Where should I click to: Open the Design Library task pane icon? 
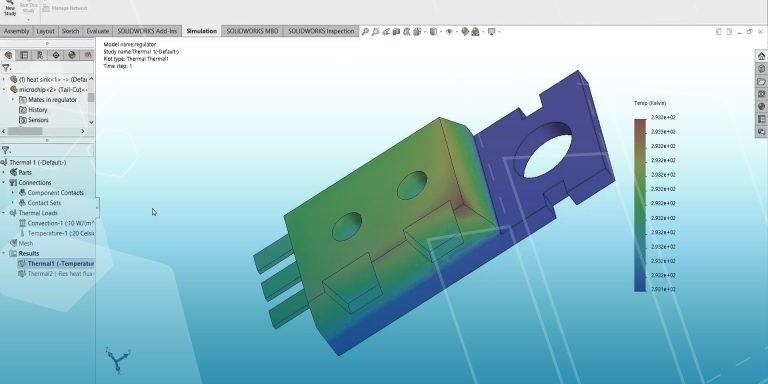point(761,69)
